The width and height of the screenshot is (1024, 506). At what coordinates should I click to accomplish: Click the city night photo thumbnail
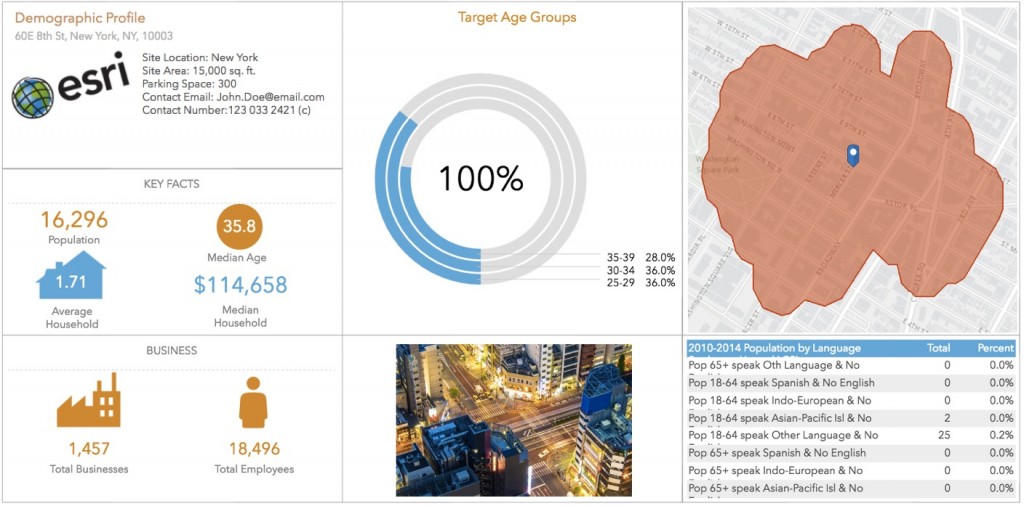[x=514, y=420]
